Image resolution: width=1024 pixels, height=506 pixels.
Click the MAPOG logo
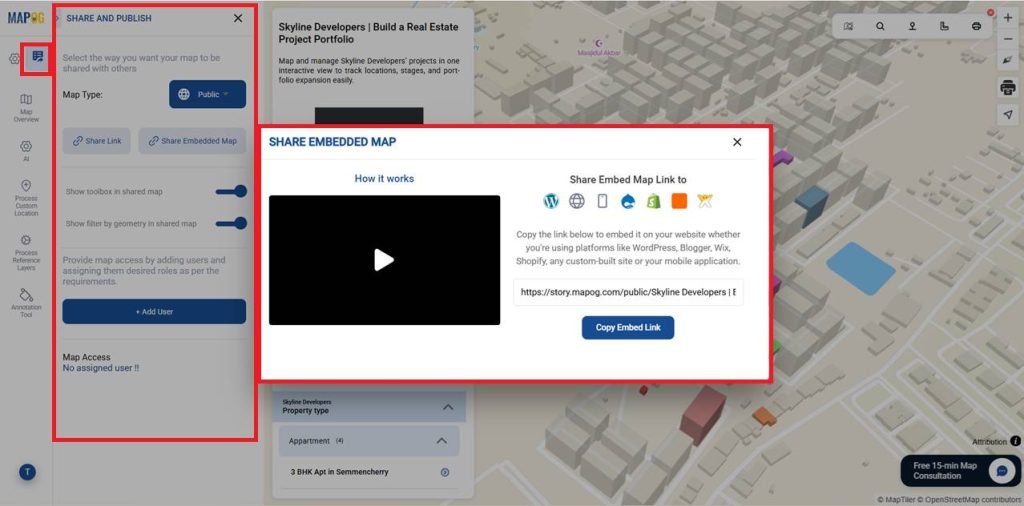pyautogui.click(x=26, y=18)
